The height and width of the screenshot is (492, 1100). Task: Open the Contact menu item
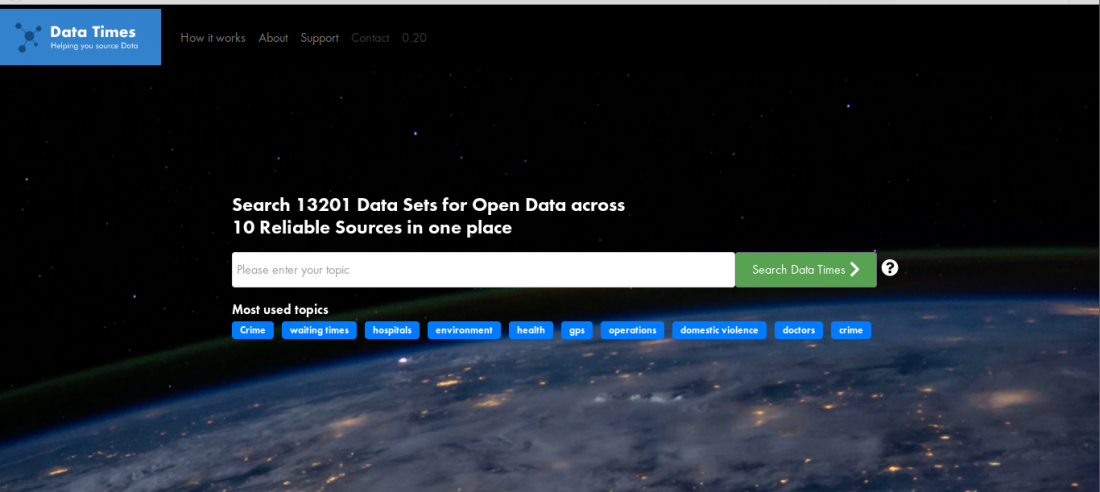(x=370, y=38)
